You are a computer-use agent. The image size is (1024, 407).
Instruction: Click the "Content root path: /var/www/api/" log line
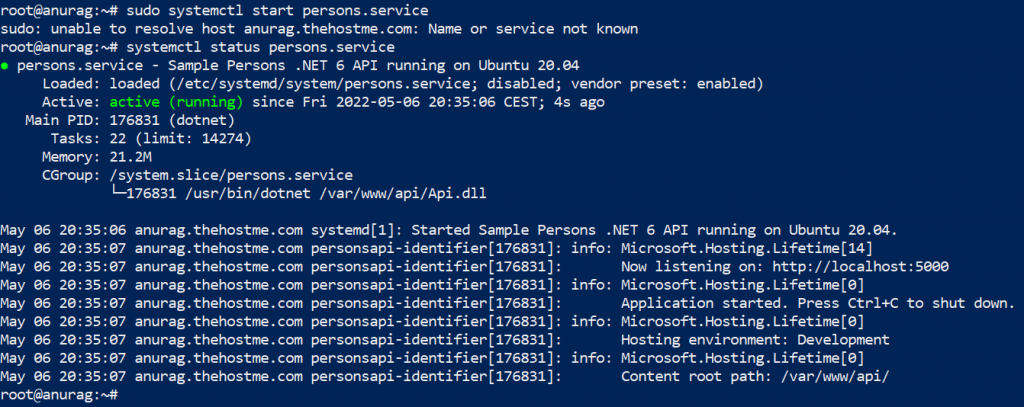coord(755,377)
